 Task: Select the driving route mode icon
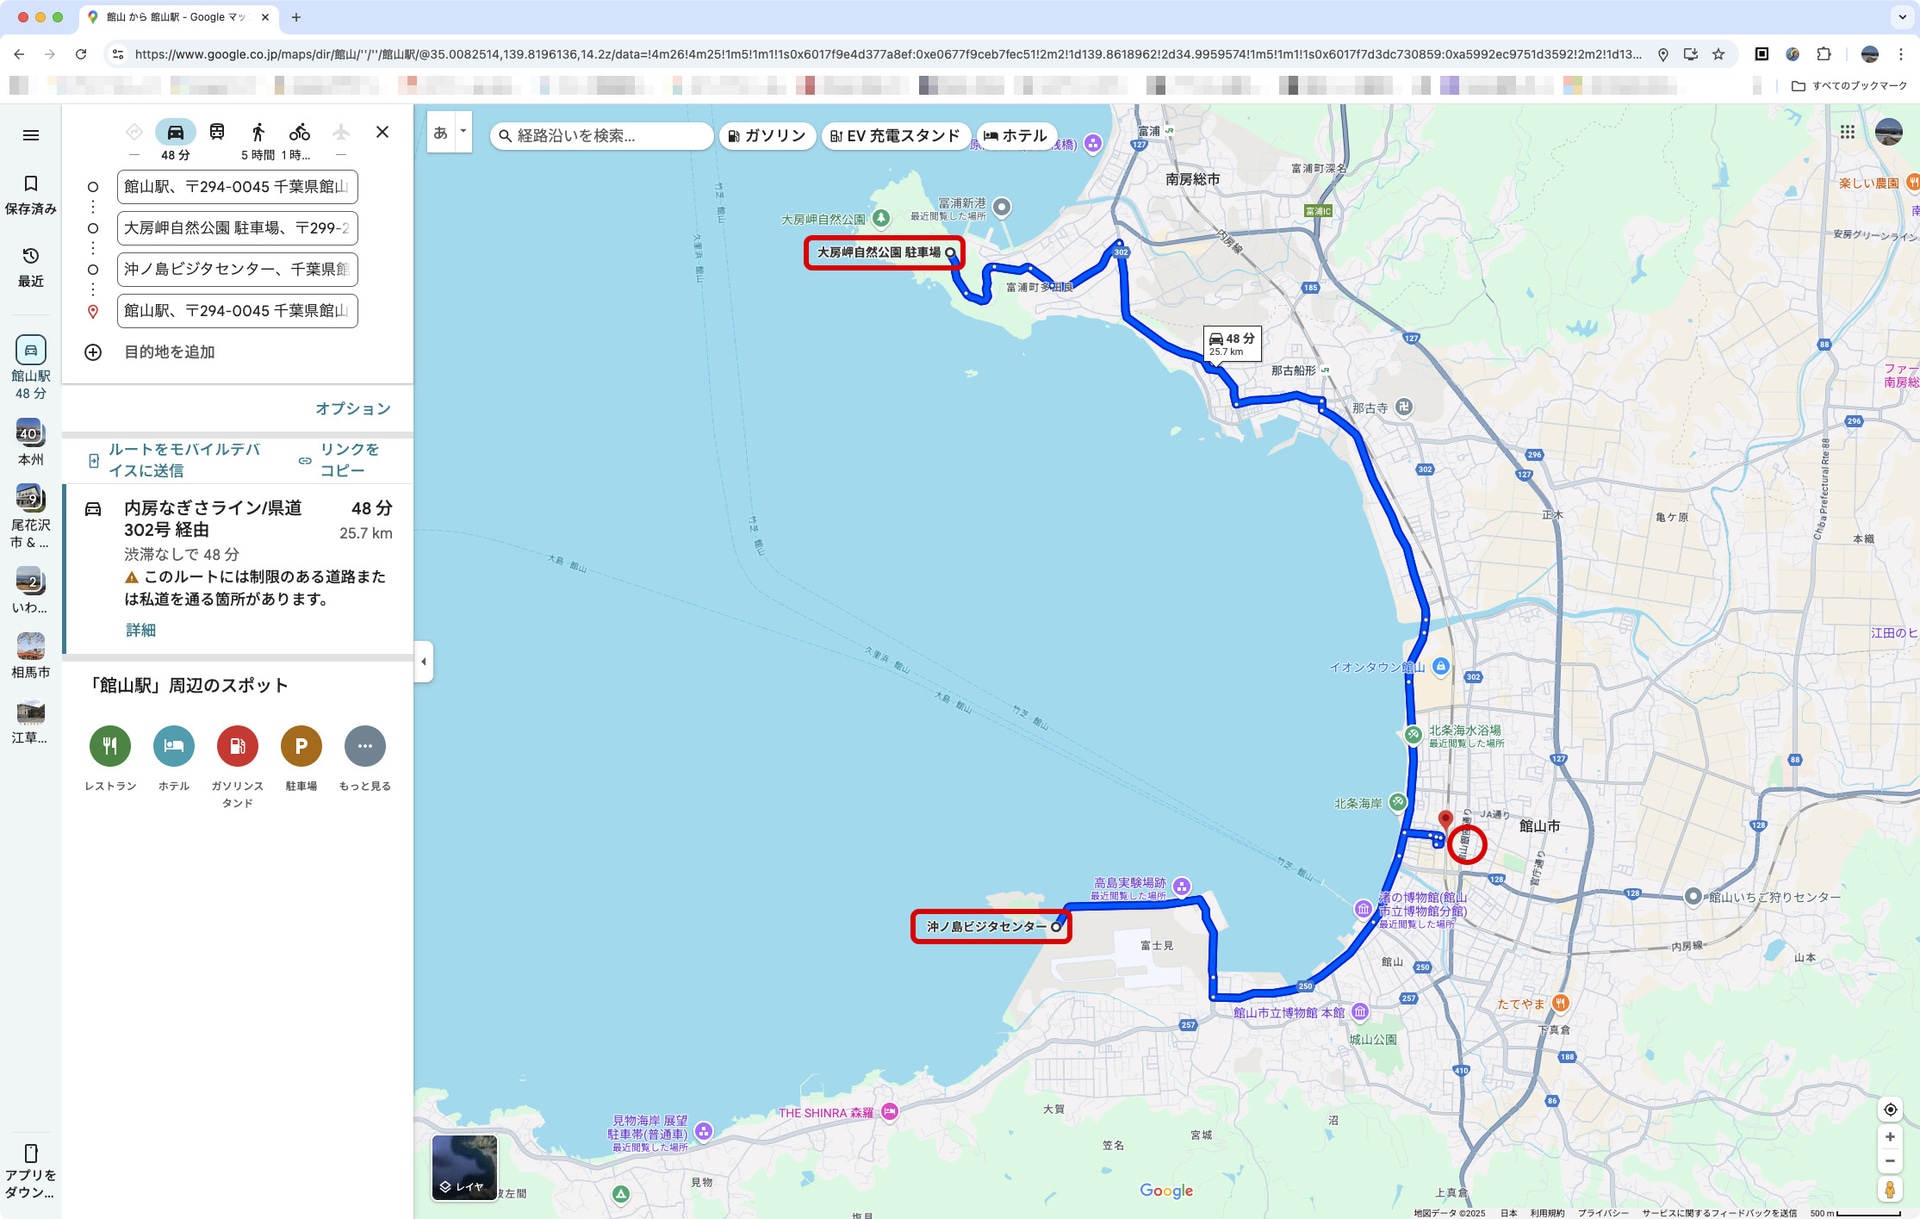click(174, 131)
